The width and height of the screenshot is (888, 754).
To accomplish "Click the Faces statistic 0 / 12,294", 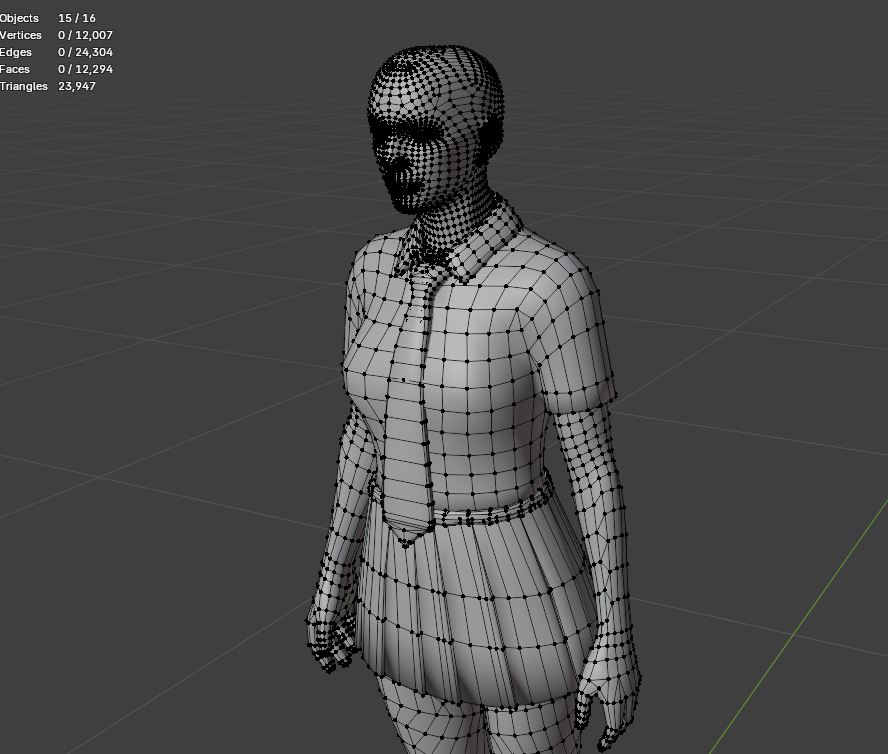I will [x=85, y=69].
